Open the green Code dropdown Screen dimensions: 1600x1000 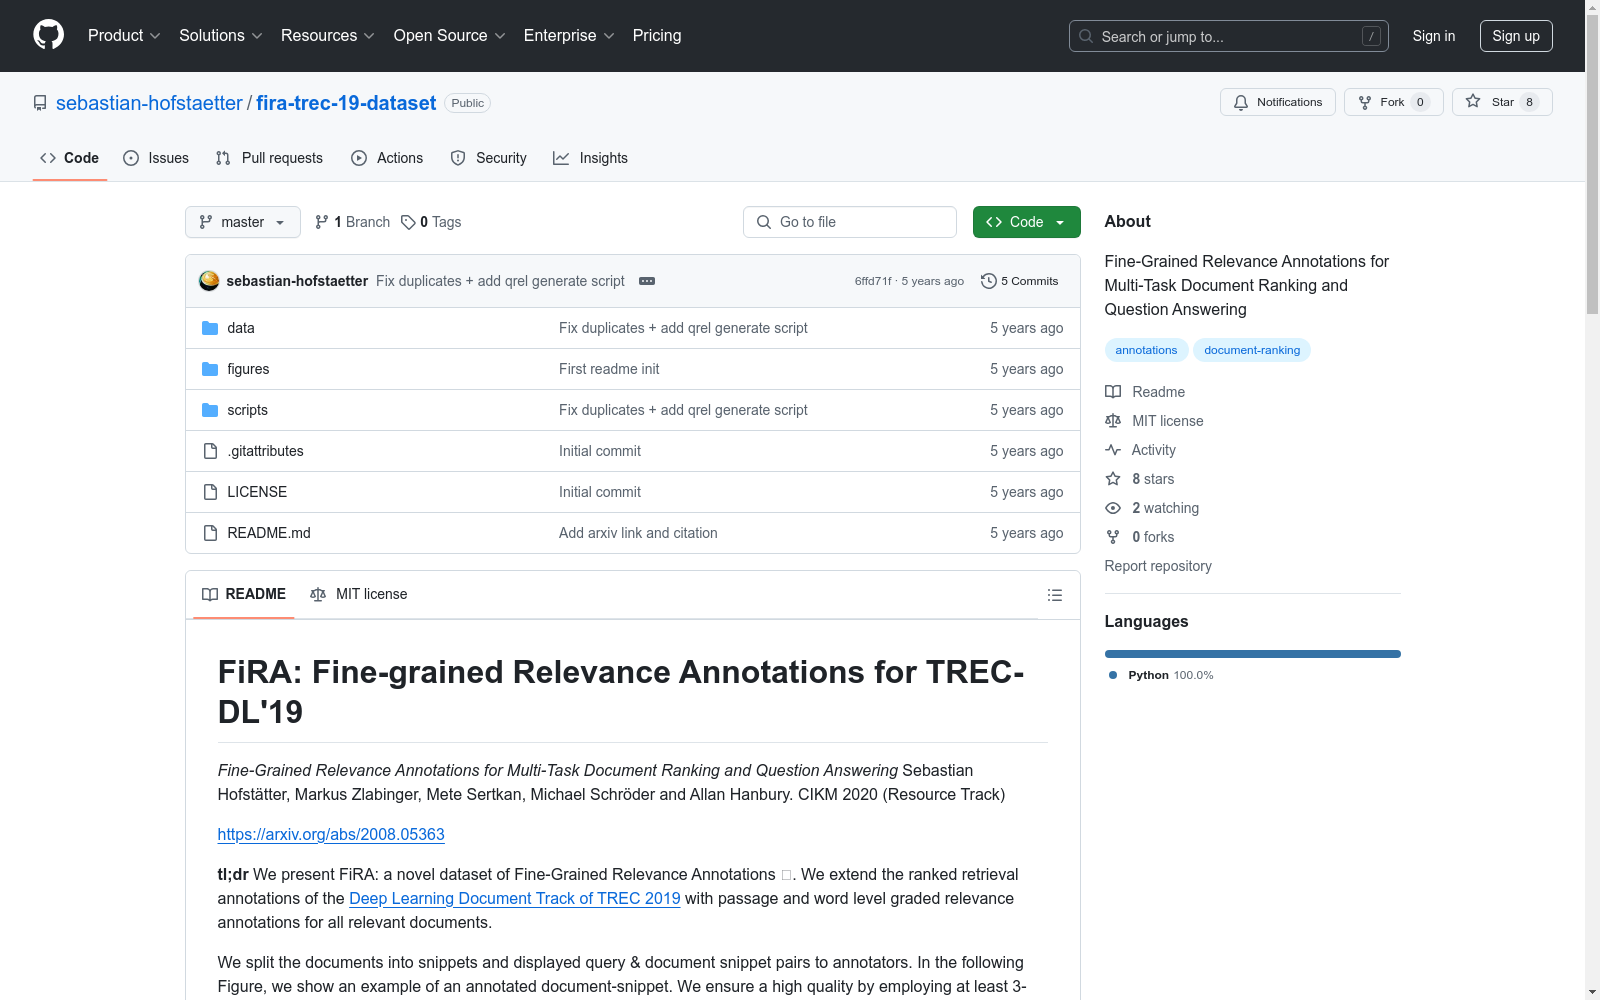[1026, 222]
